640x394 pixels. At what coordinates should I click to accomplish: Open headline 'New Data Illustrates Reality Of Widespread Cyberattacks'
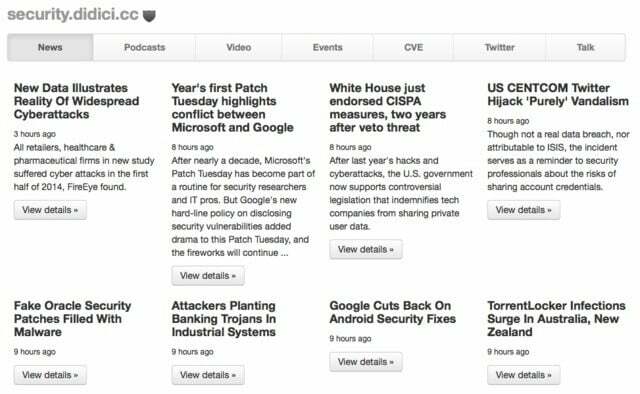click(x=76, y=101)
